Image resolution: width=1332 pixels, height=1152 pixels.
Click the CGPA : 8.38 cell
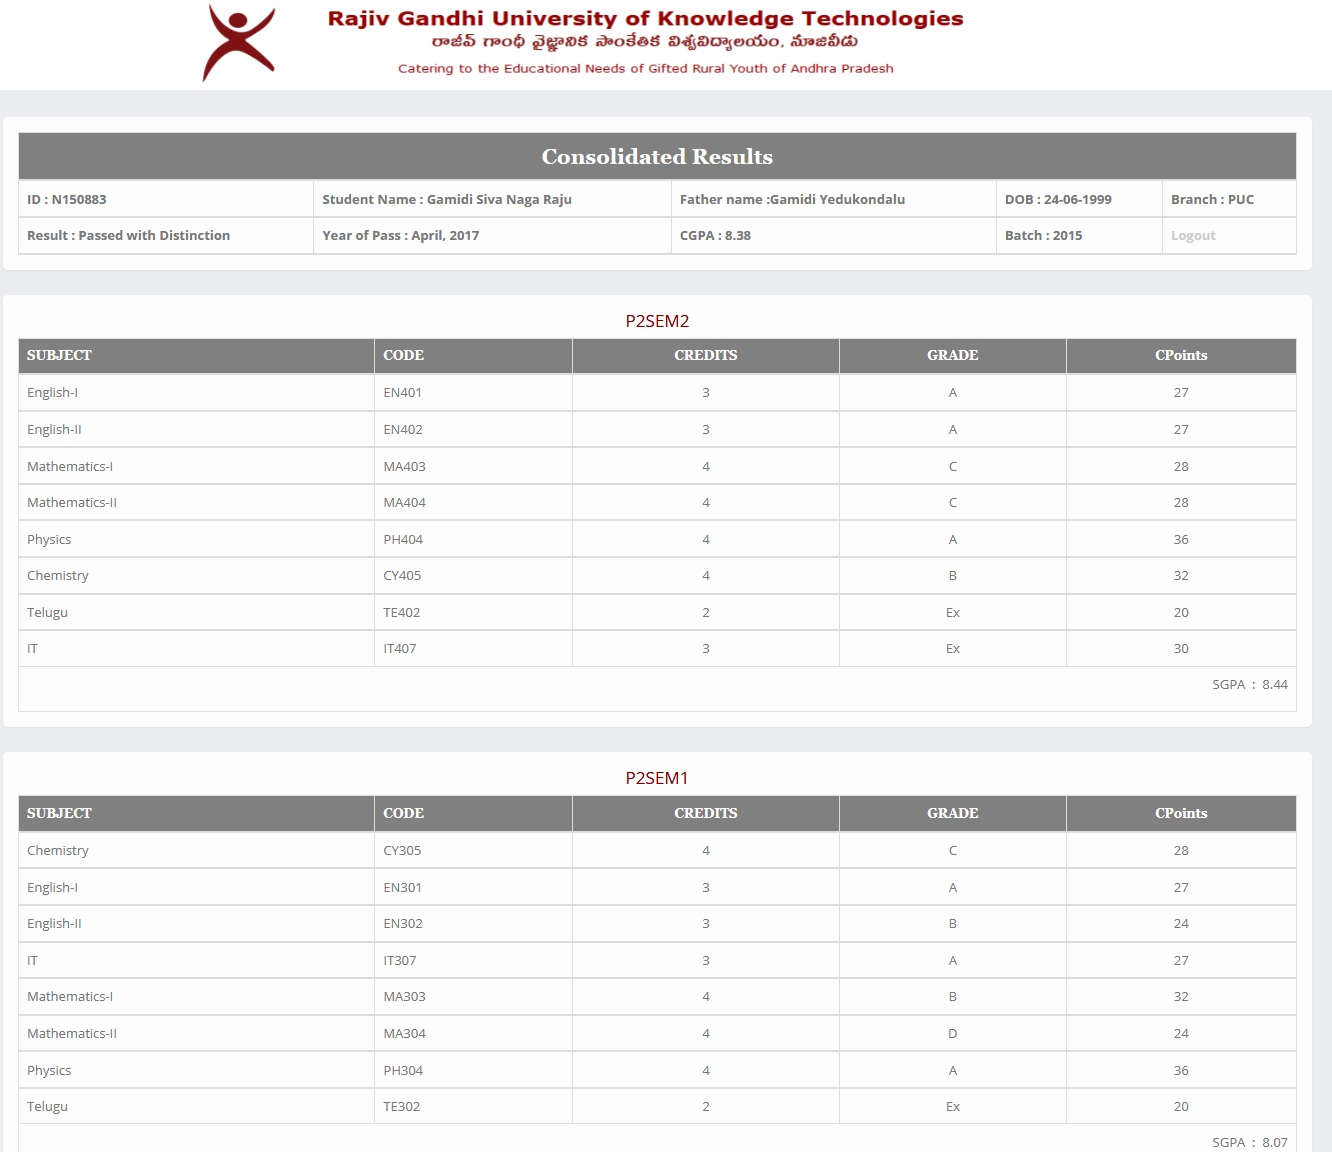[834, 236]
